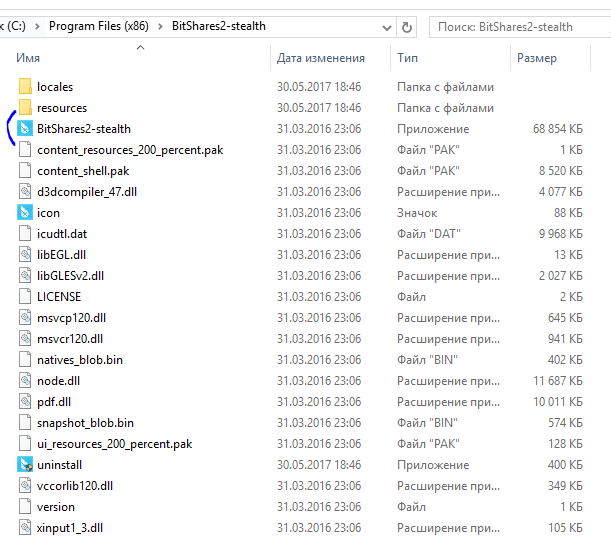Click the pdf.dll file icon

(25, 402)
